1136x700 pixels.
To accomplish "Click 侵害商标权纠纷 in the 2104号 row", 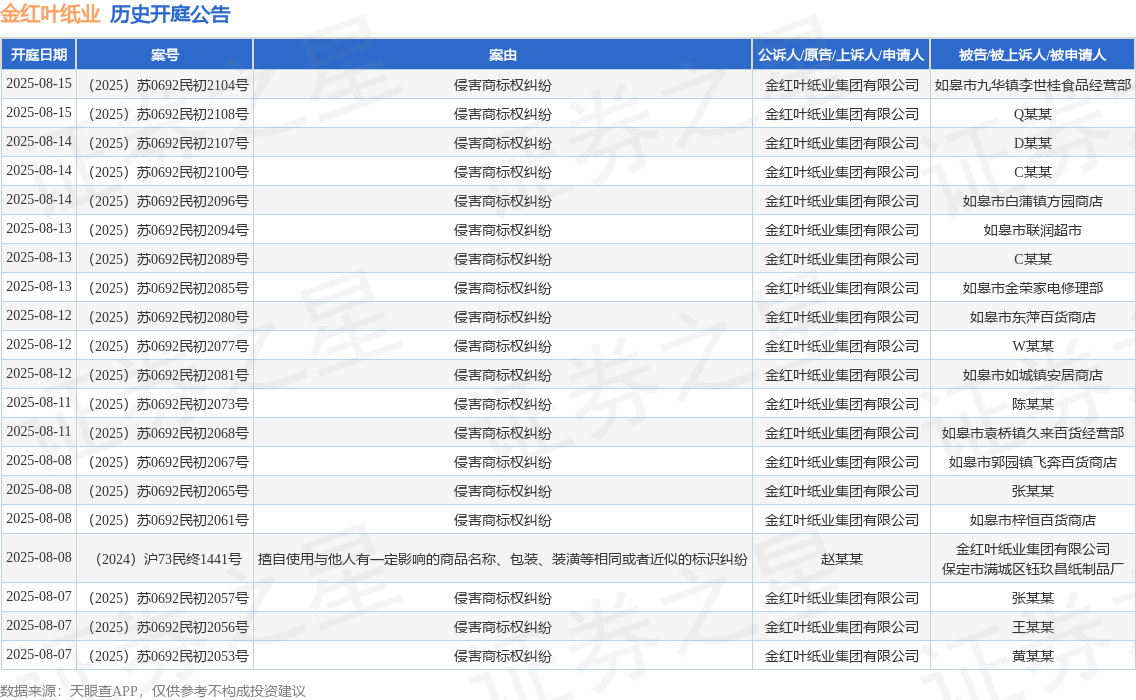I will (x=503, y=85).
